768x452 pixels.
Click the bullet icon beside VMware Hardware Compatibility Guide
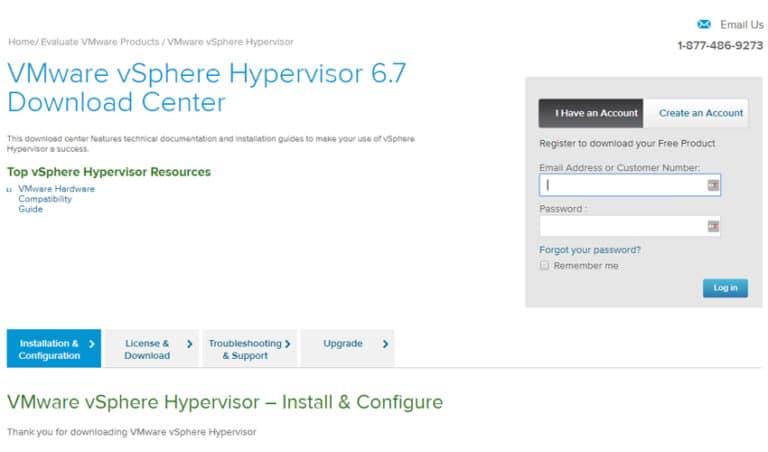pyautogui.click(x=9, y=190)
